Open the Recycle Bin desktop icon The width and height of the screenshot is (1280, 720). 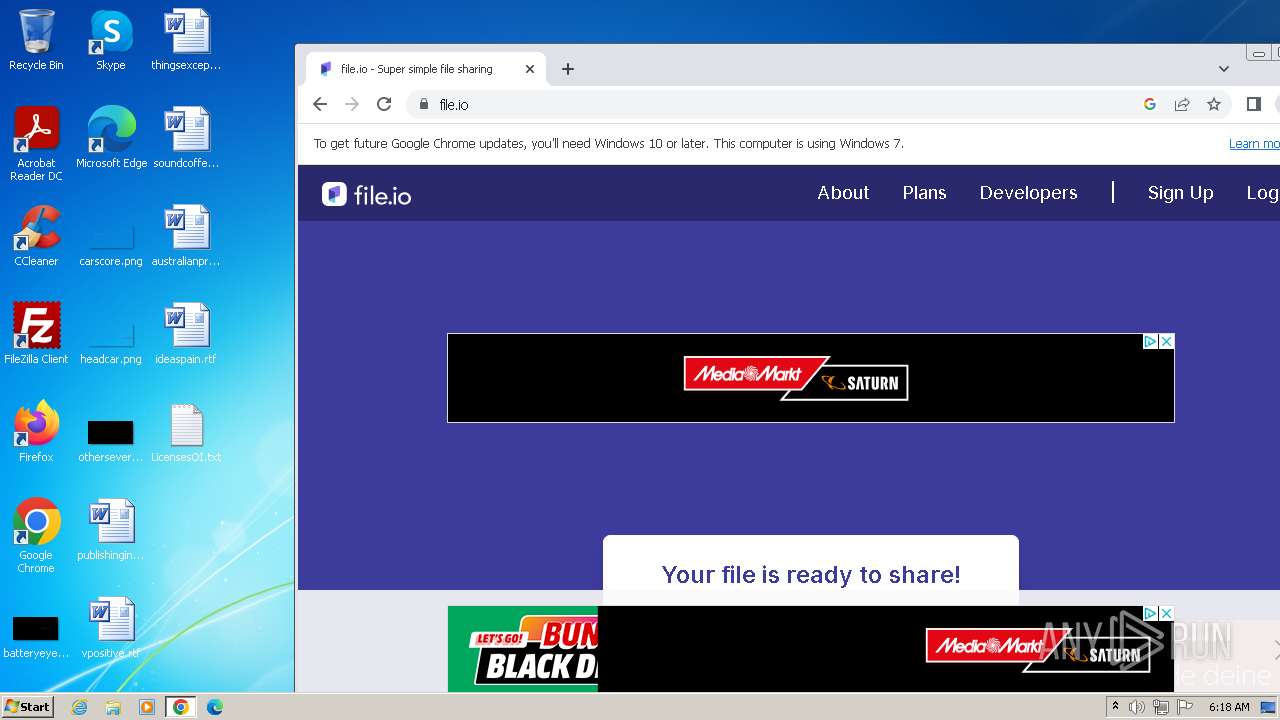36,40
